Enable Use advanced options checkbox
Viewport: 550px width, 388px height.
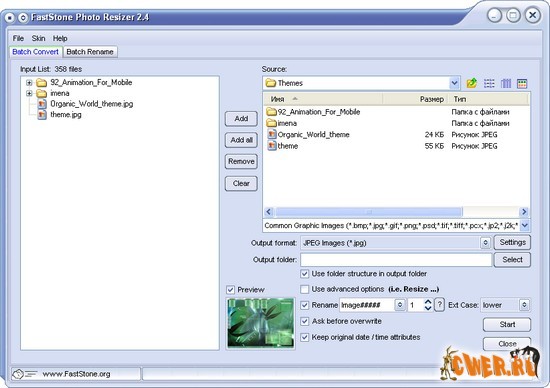click(304, 289)
